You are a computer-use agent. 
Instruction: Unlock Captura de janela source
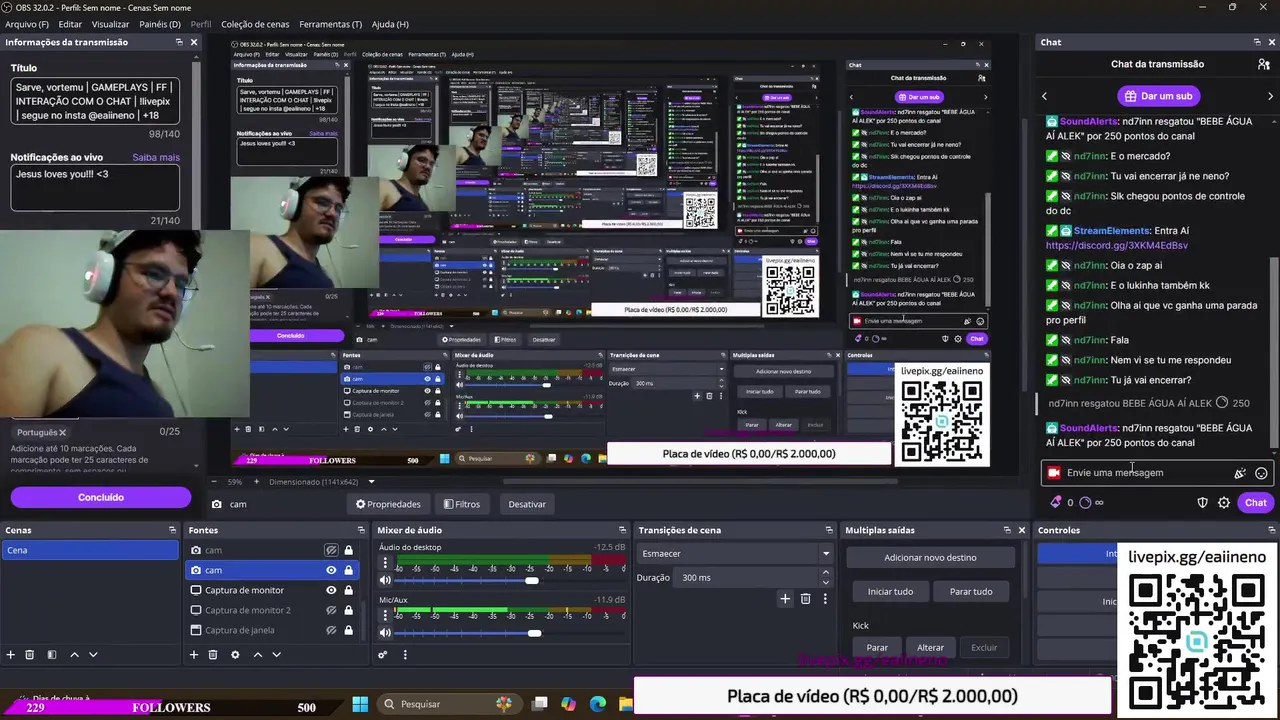click(348, 630)
